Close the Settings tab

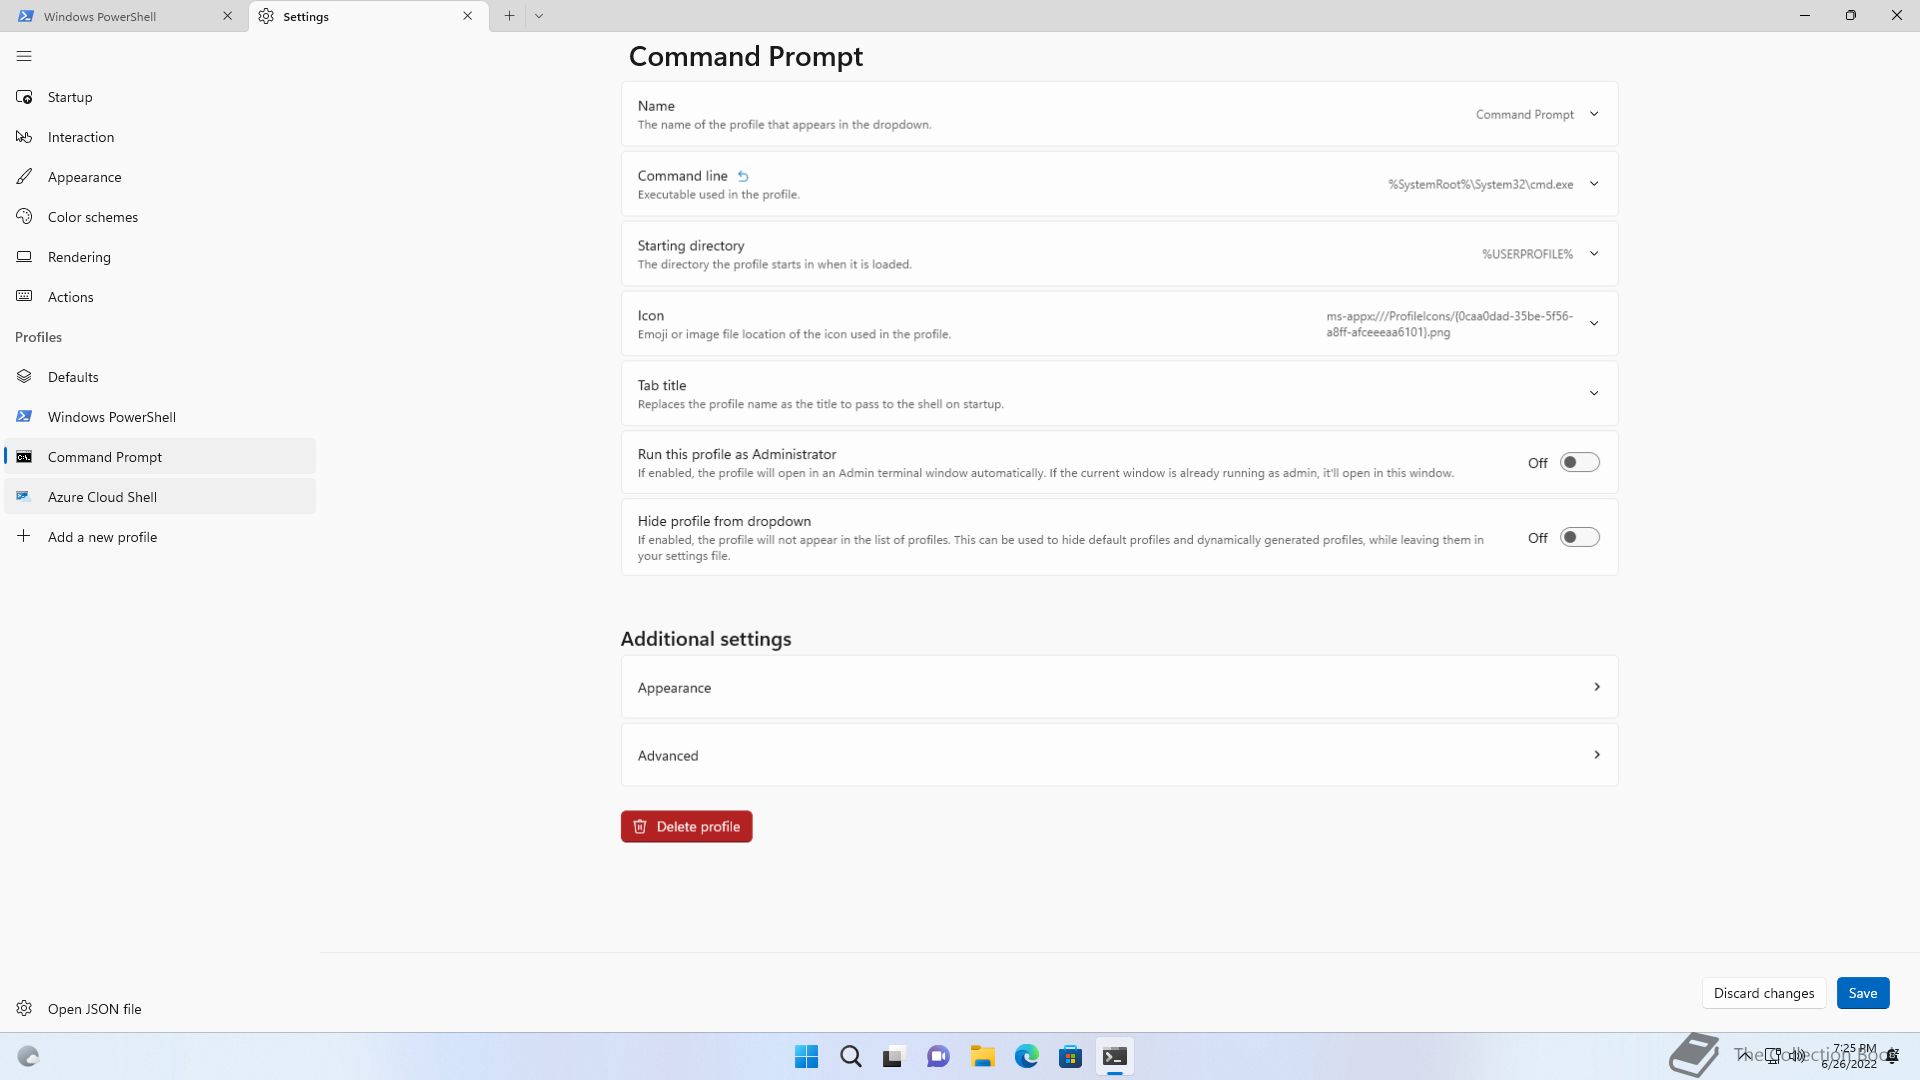tap(467, 16)
